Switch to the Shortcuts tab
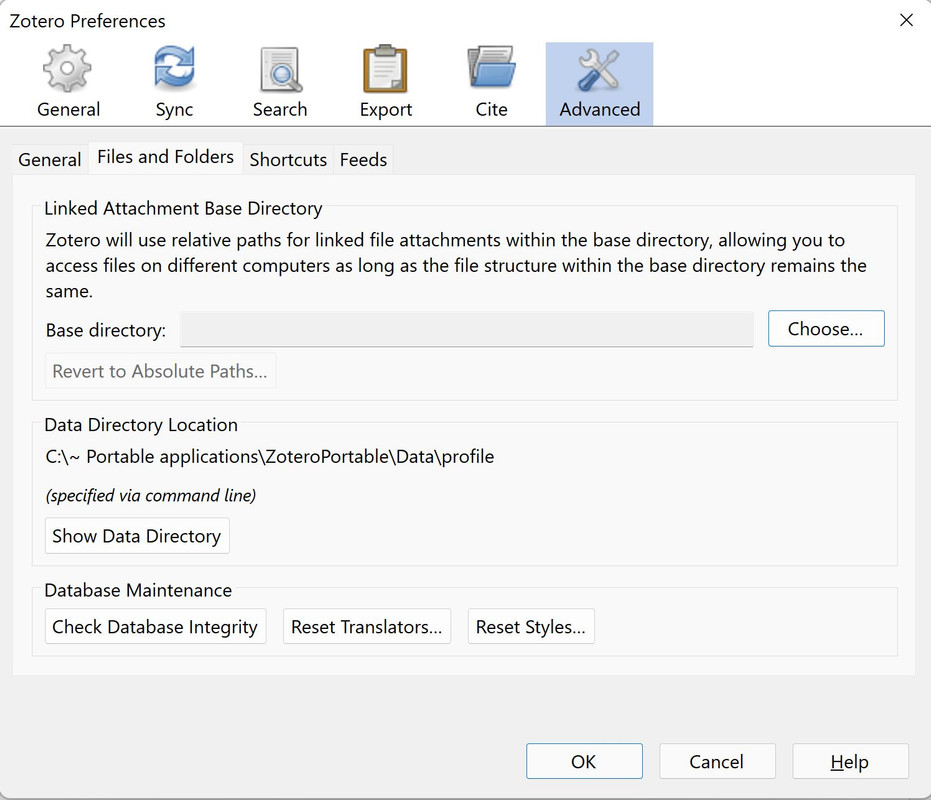This screenshot has width=931, height=800. (288, 159)
